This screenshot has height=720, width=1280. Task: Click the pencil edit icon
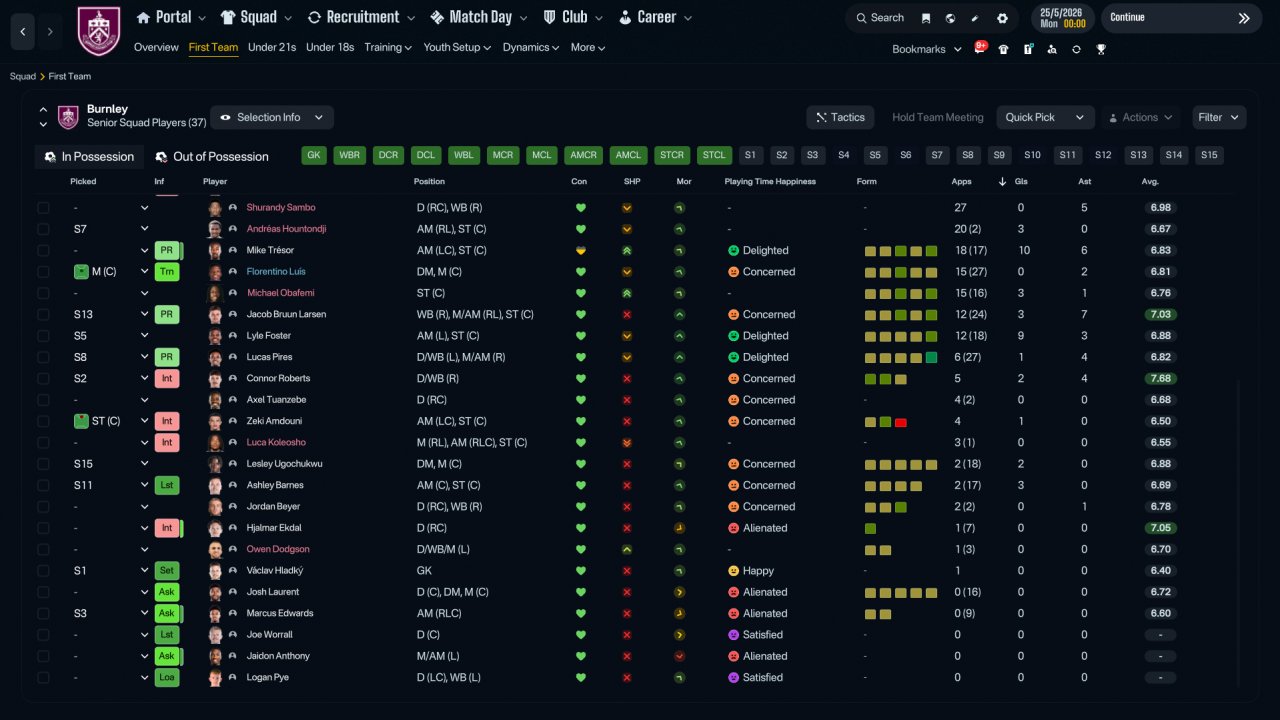coord(975,18)
